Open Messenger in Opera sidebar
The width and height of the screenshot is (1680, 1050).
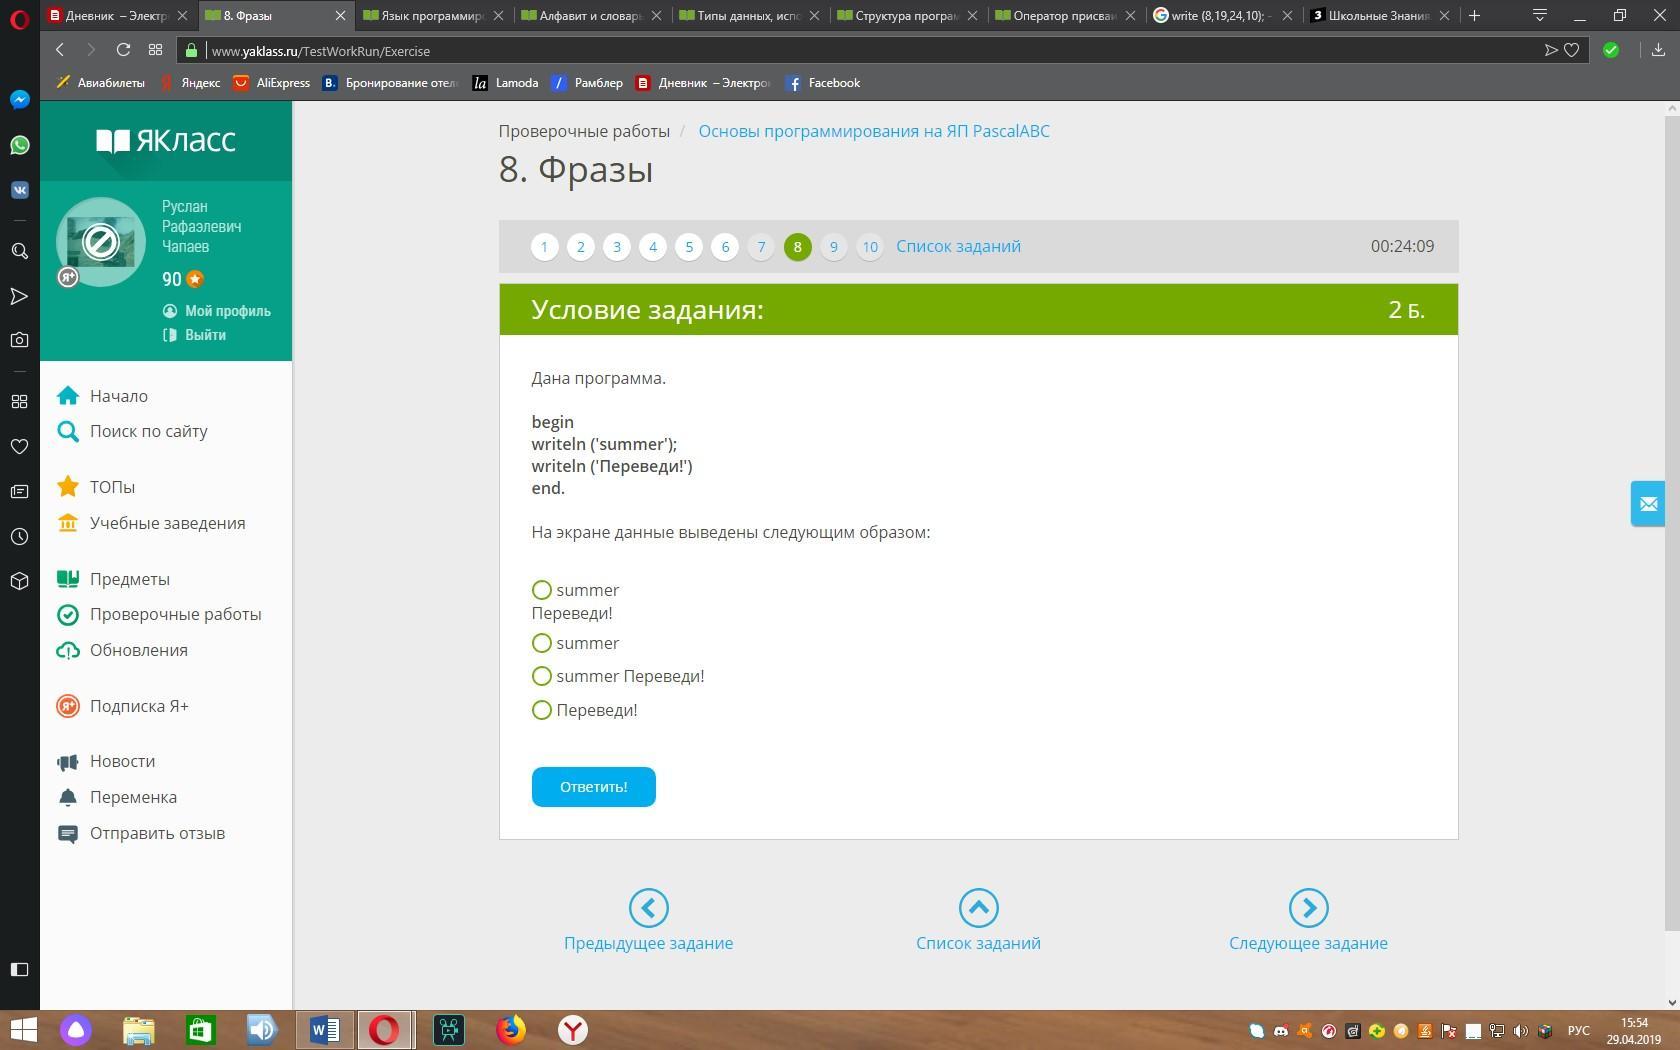point(19,99)
